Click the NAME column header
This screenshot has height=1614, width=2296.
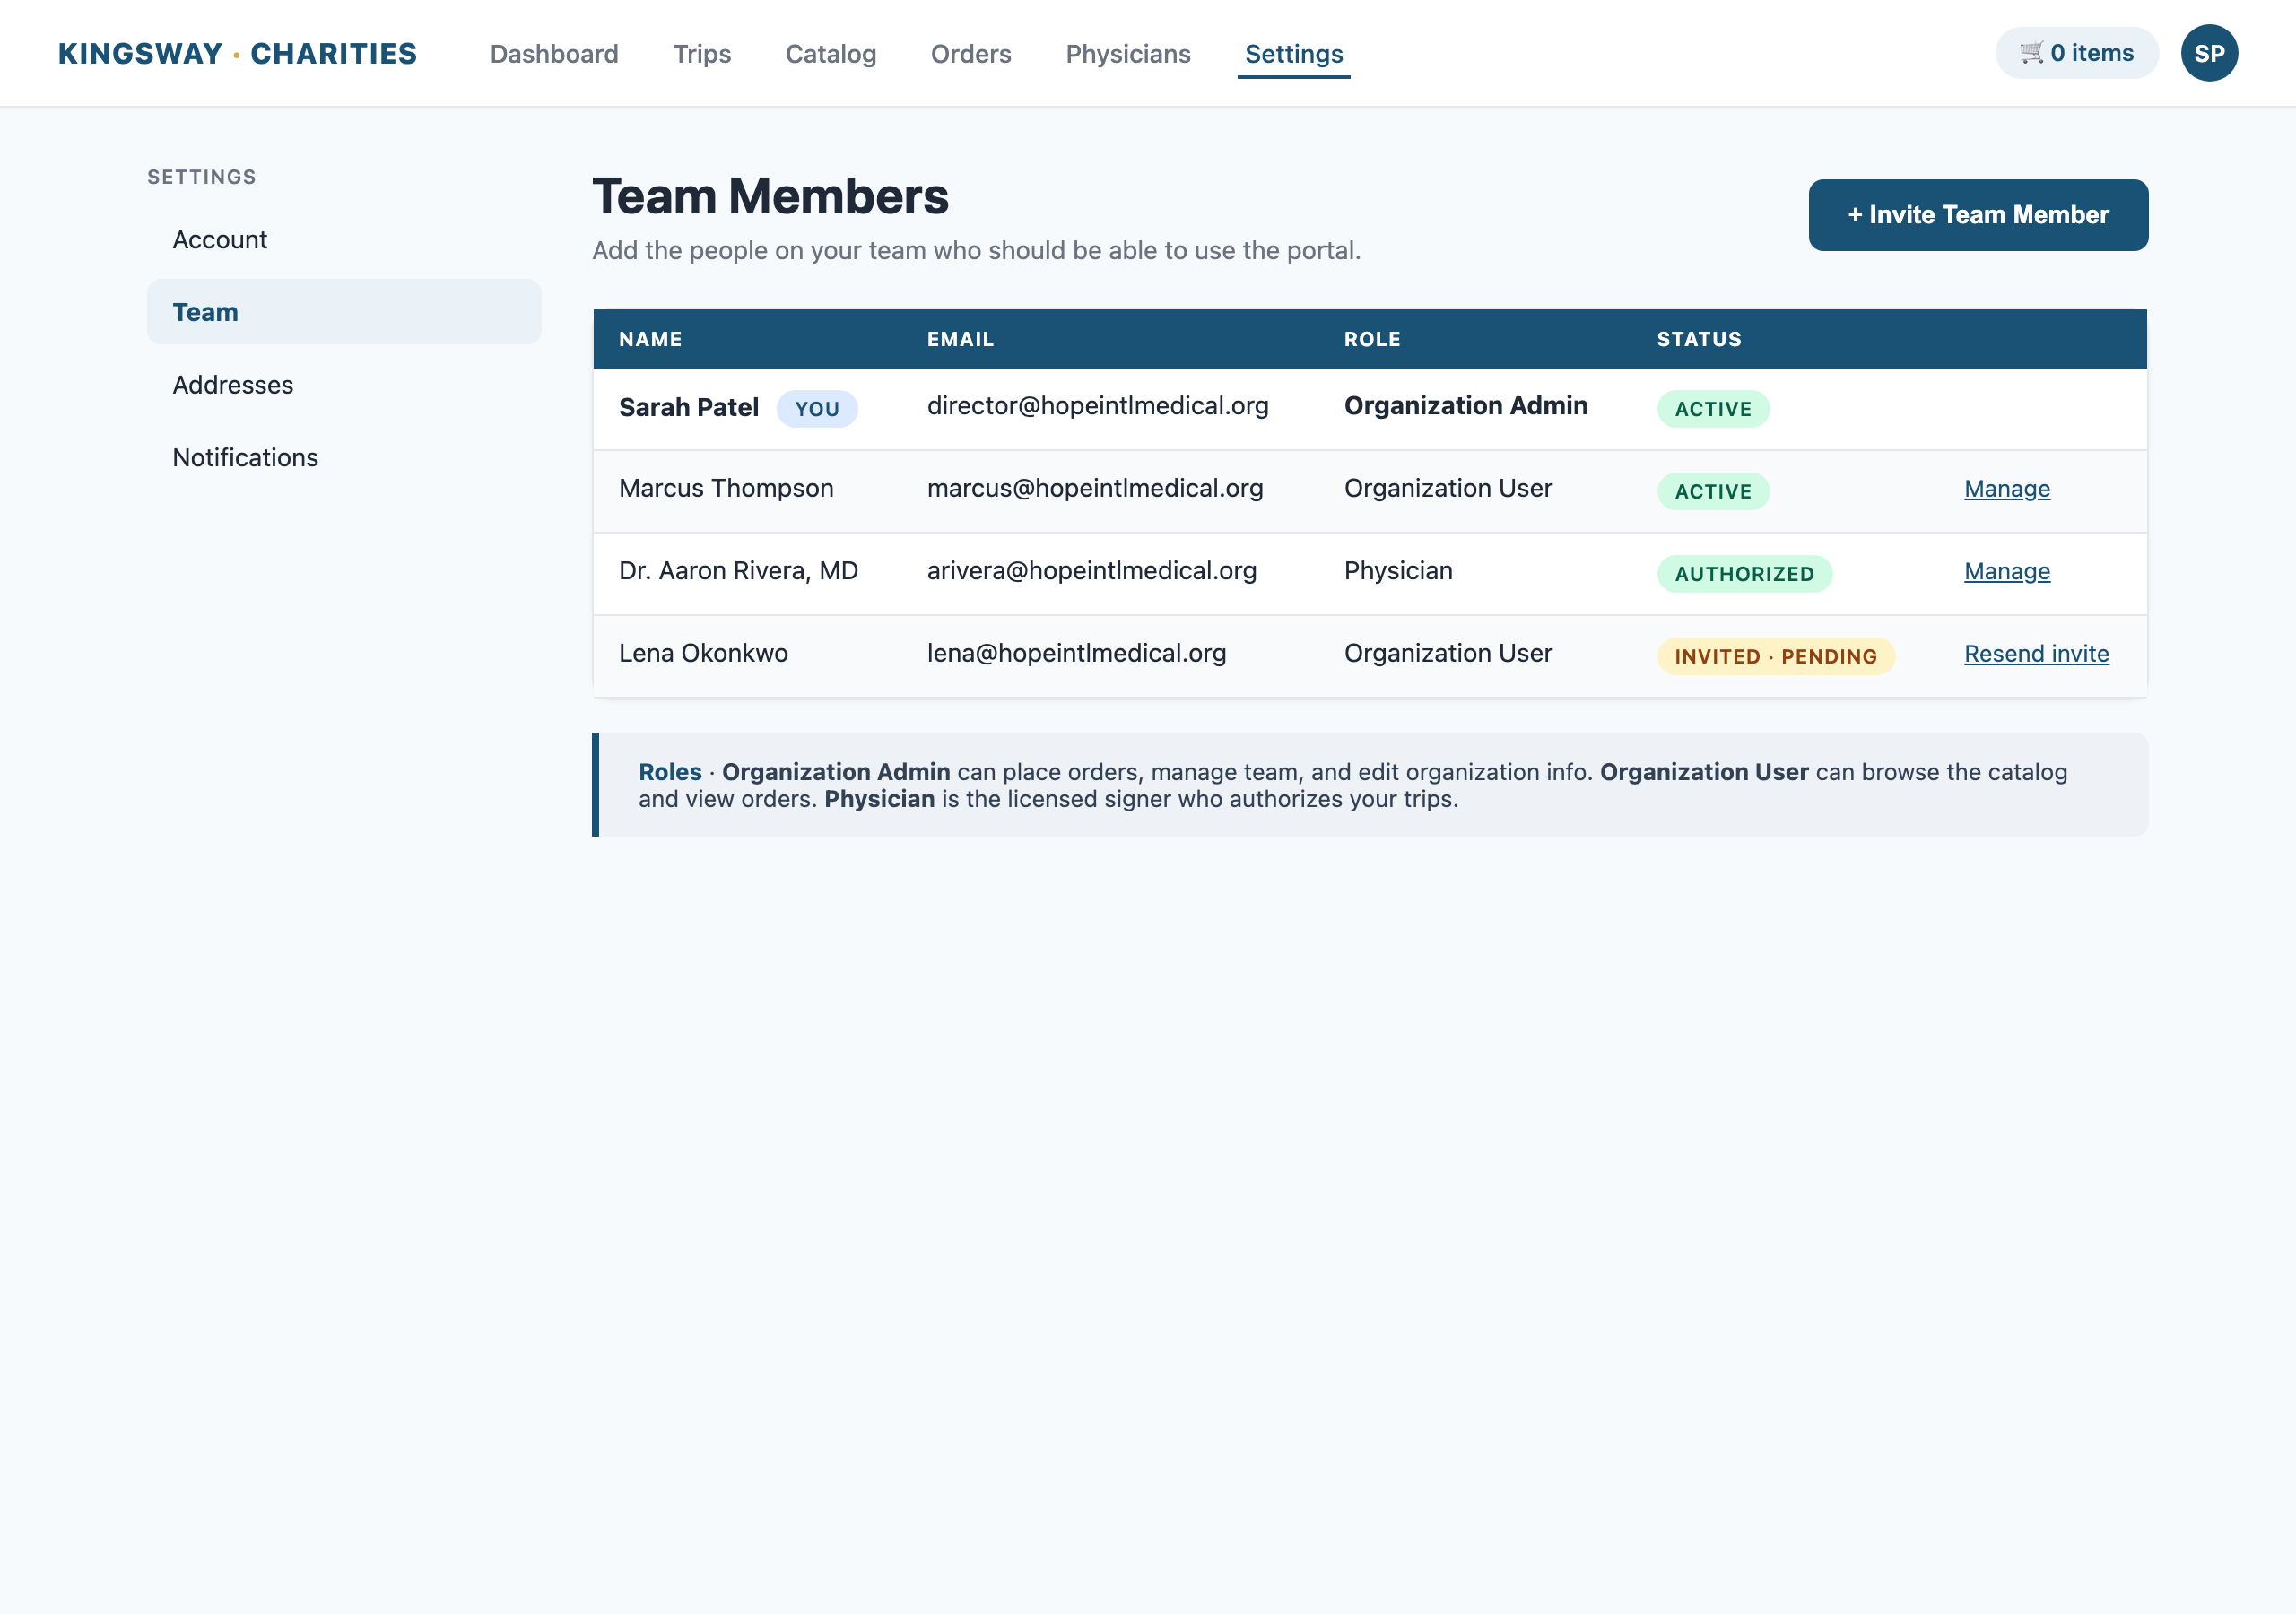(x=651, y=339)
